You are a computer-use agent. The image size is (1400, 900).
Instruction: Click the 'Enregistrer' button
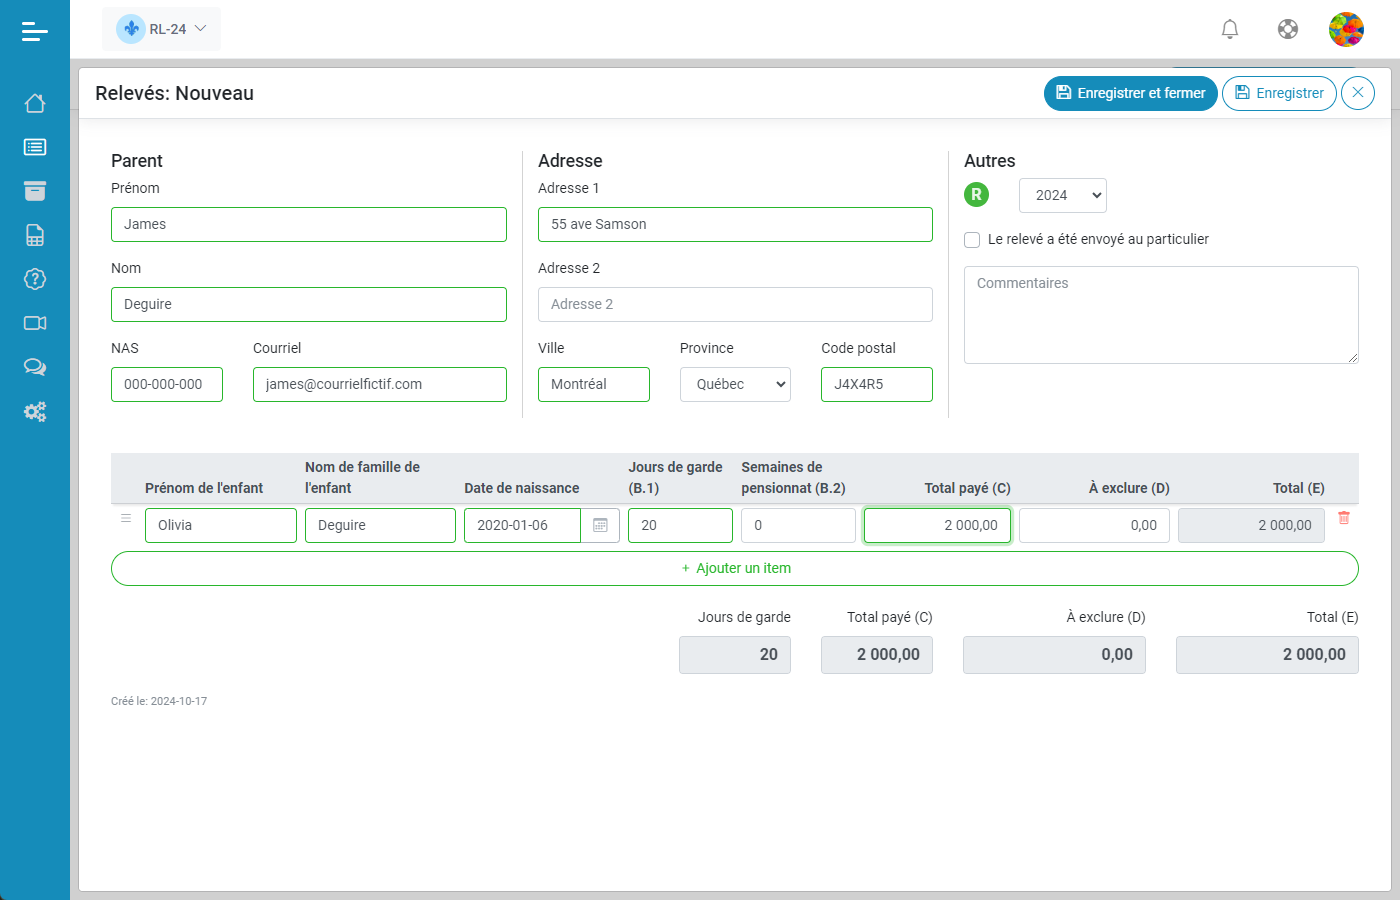tap(1279, 93)
